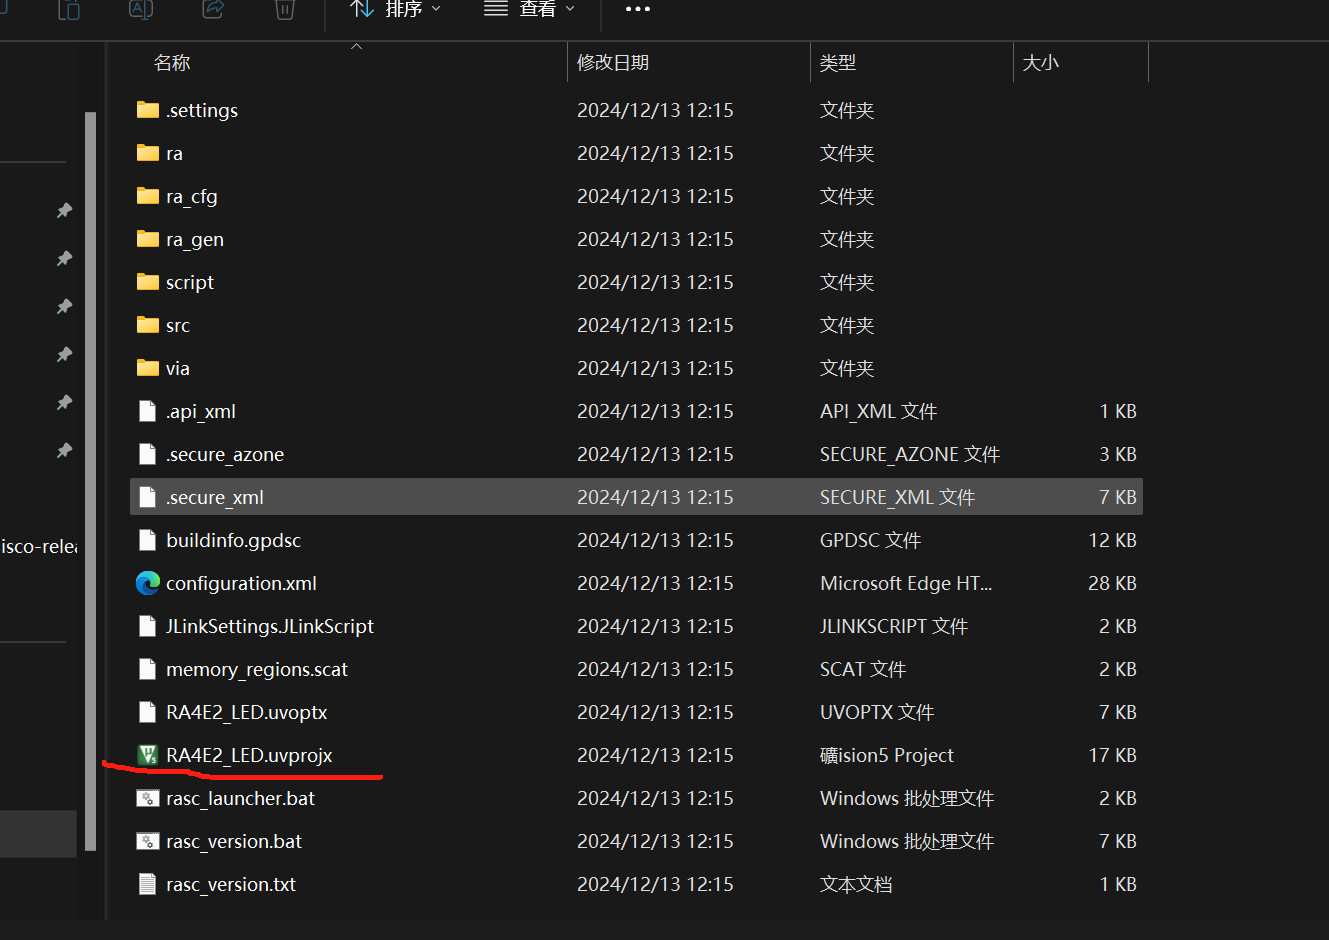Click the memory_regions.scat file icon
The height and width of the screenshot is (940, 1329).
click(148, 668)
